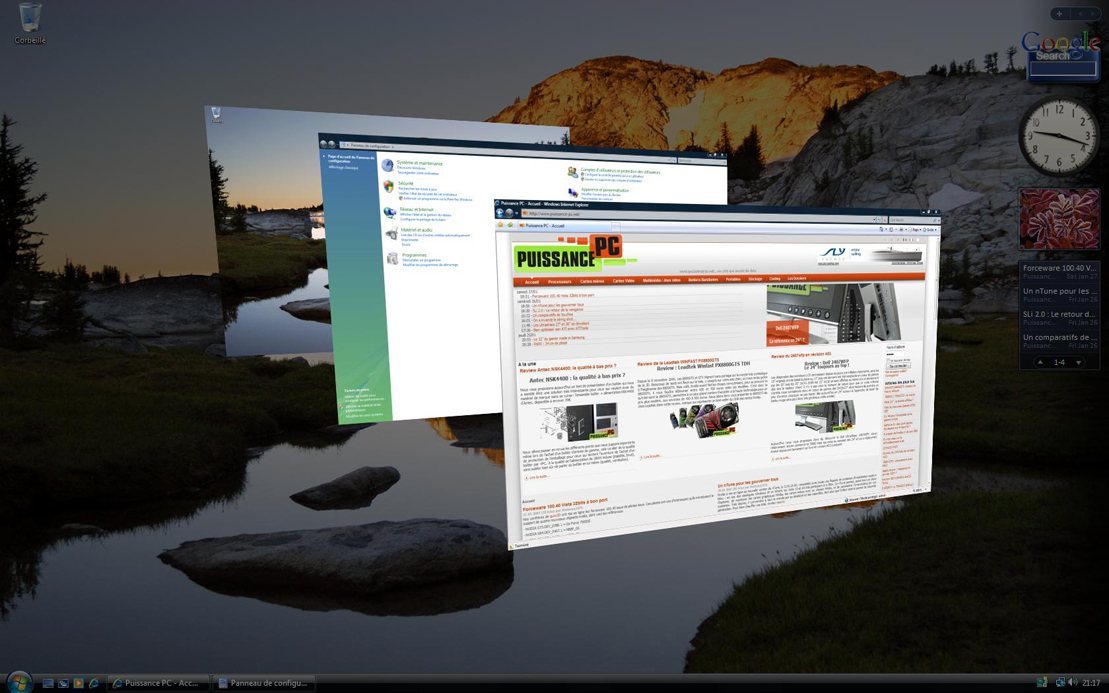Select Puissance PC taskbar button

[x=157, y=683]
